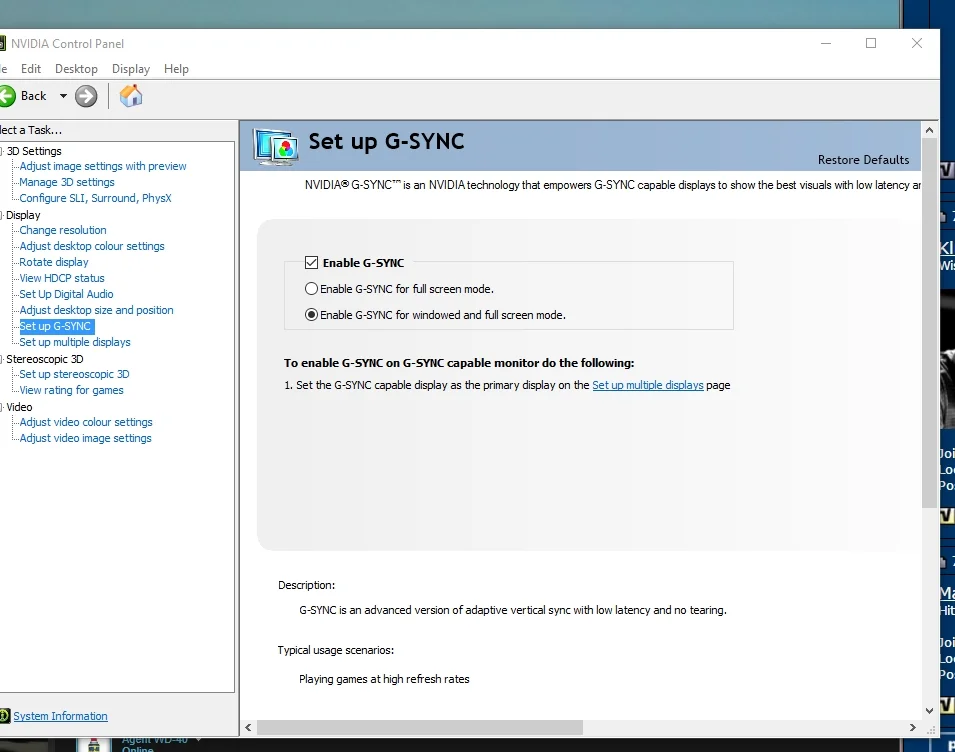Click the vertical scrollbar thumb
The height and width of the screenshot is (752, 955).
pyautogui.click(x=929, y=323)
